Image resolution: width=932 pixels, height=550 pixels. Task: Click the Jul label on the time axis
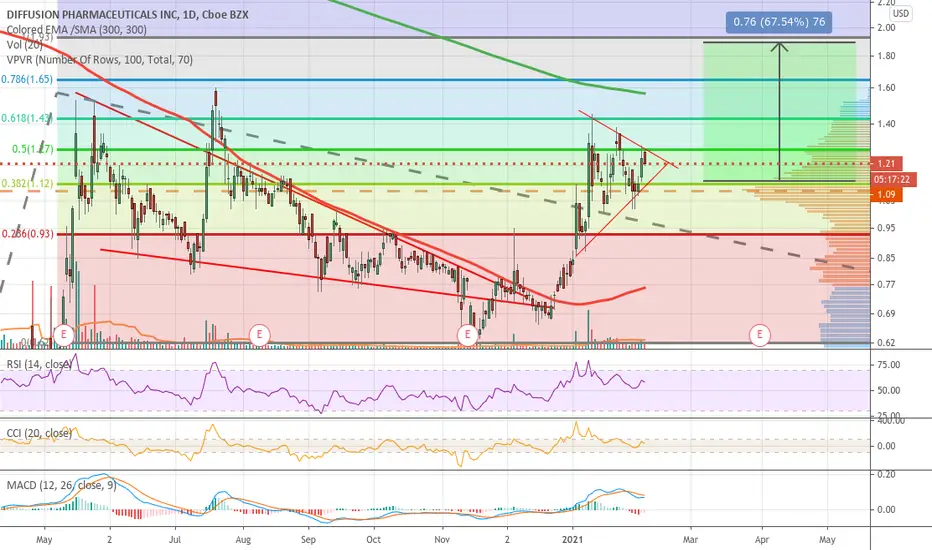pyautogui.click(x=175, y=540)
